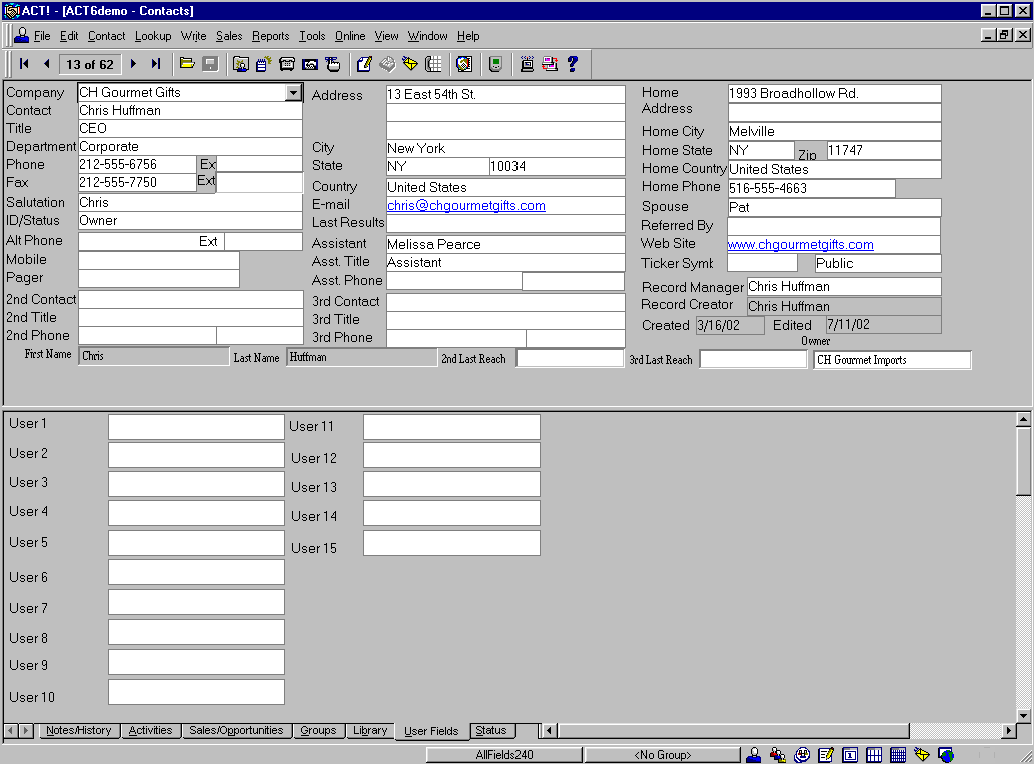Image resolution: width=1034 pixels, height=764 pixels.
Task: Click the computer synchronize toolbar icon
Action: [527, 64]
